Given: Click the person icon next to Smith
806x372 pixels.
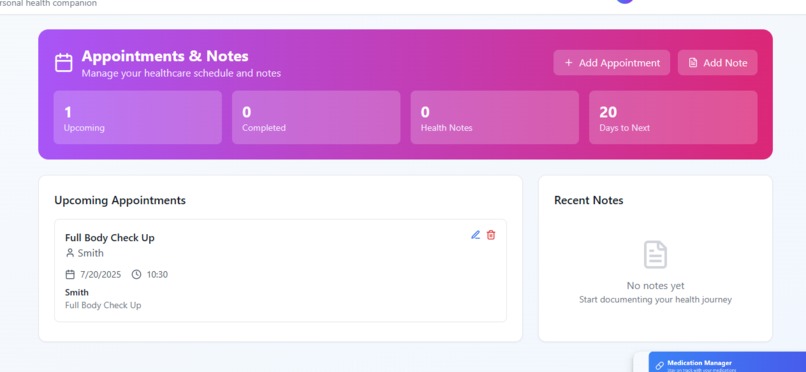Looking at the screenshot, I should coord(70,253).
